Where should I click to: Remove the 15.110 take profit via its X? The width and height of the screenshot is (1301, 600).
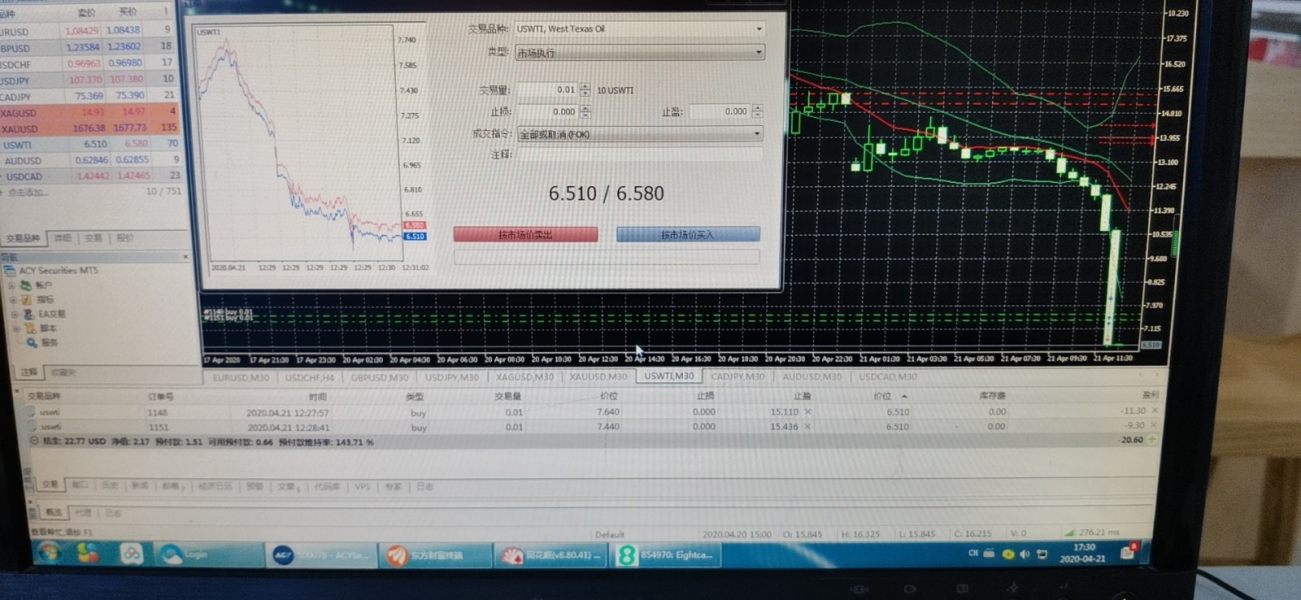click(x=808, y=411)
